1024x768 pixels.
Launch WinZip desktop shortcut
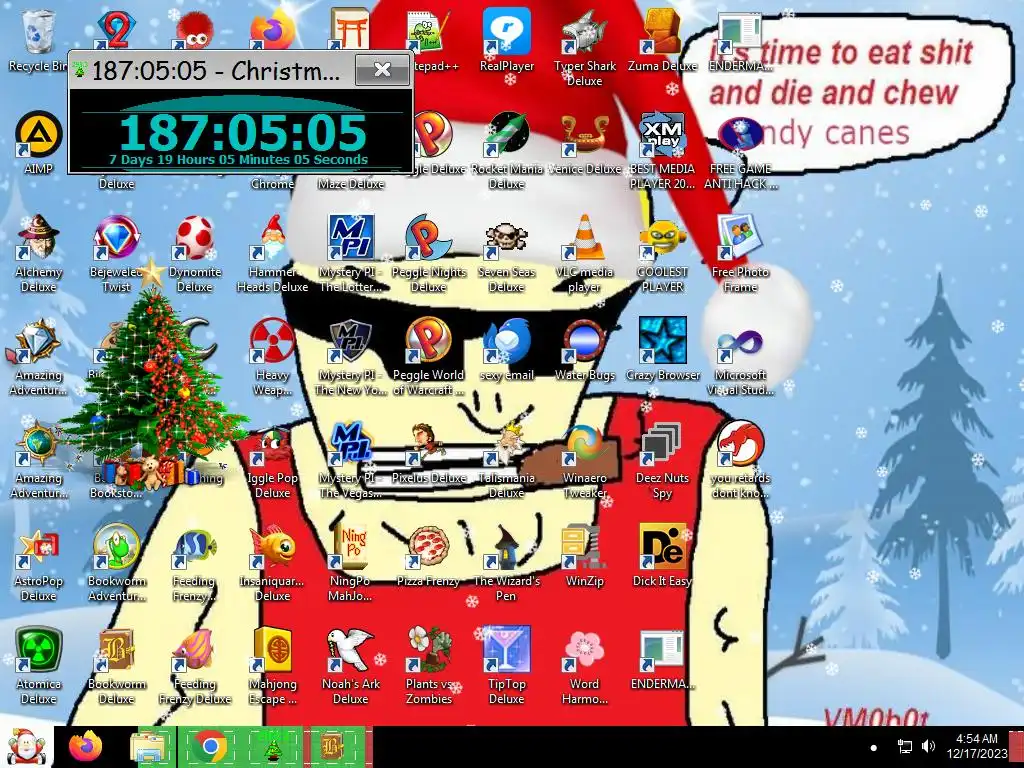[x=584, y=556]
